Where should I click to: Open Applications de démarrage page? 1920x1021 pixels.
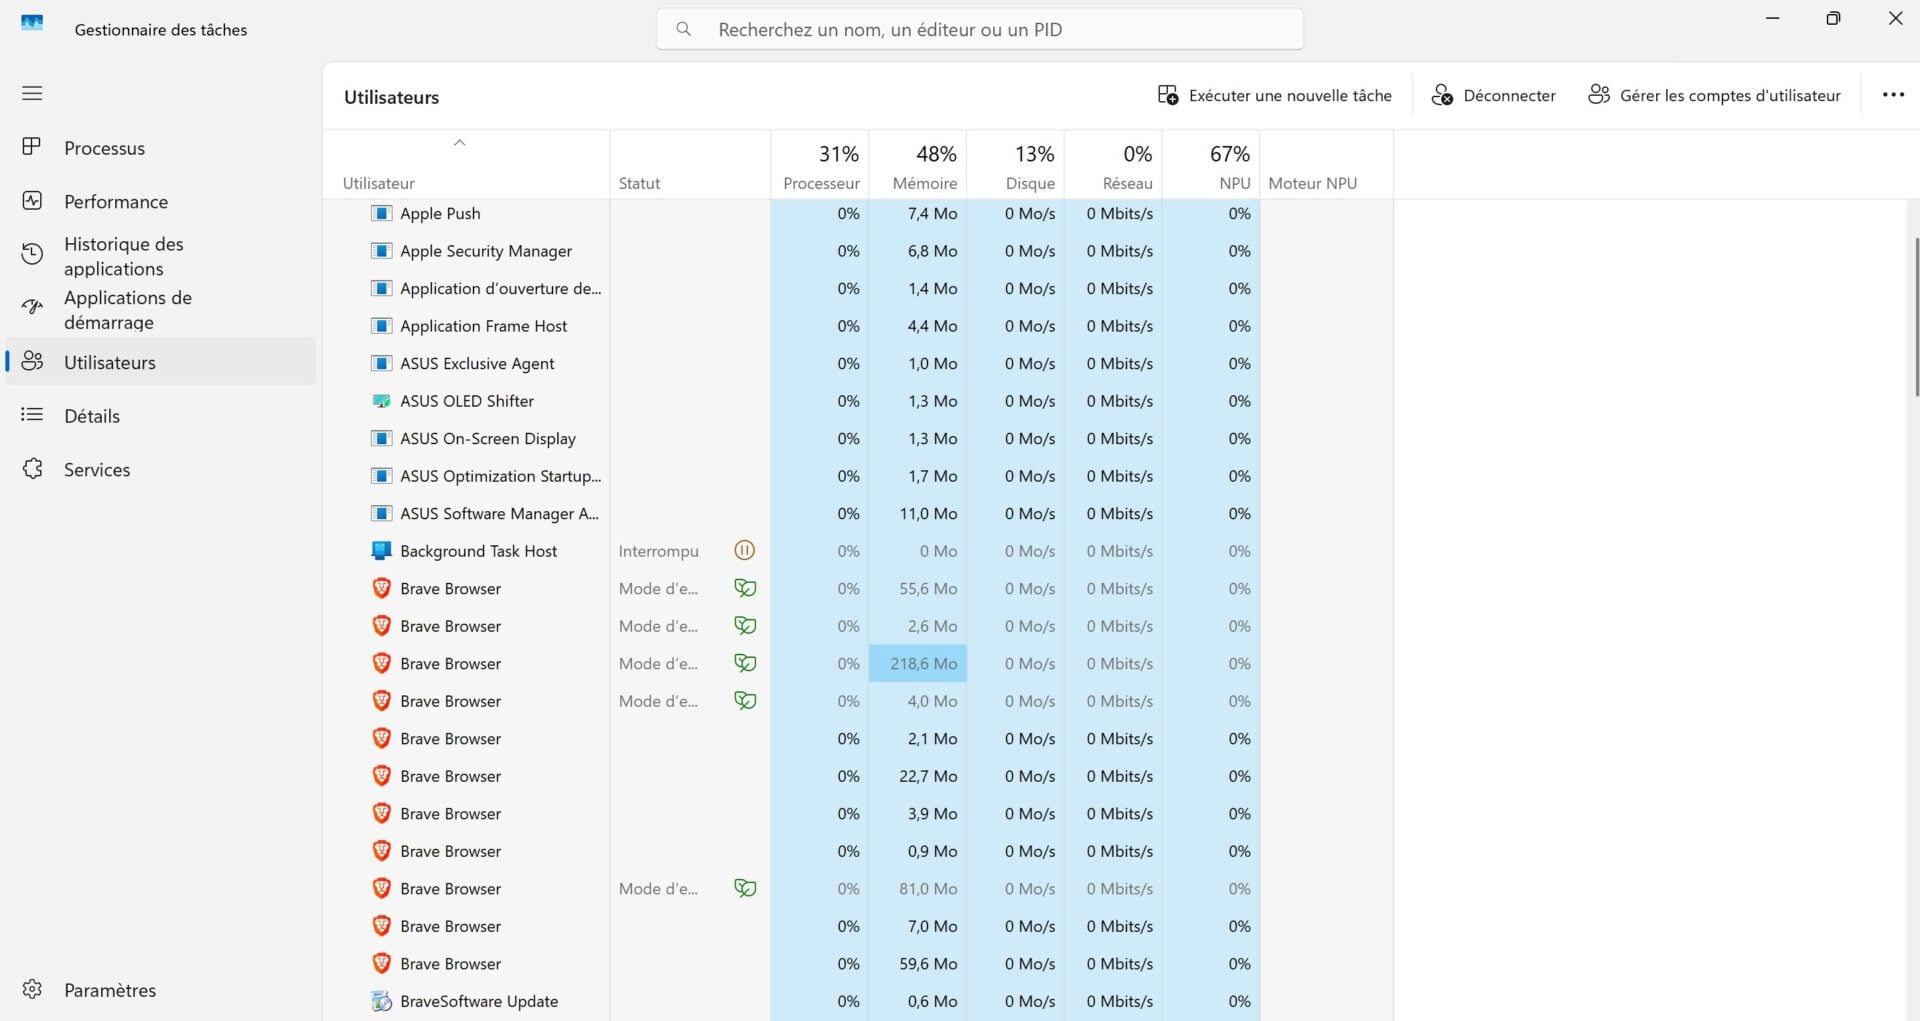point(161,310)
